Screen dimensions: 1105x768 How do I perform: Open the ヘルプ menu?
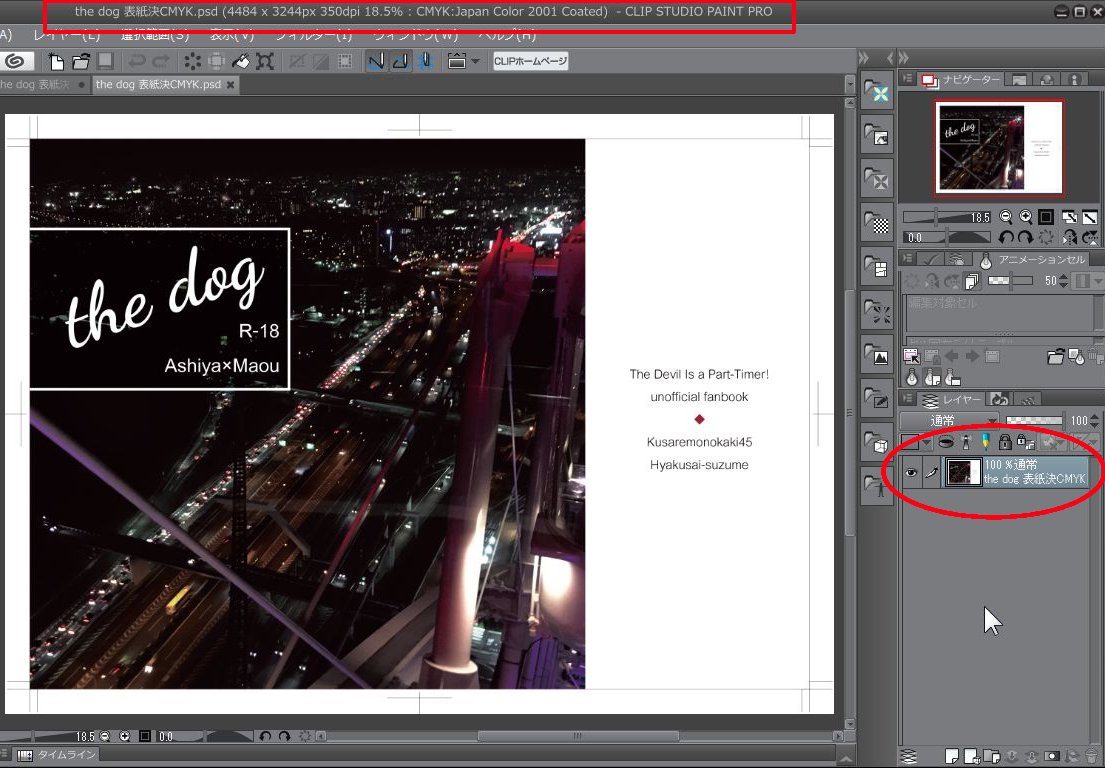tap(507, 35)
